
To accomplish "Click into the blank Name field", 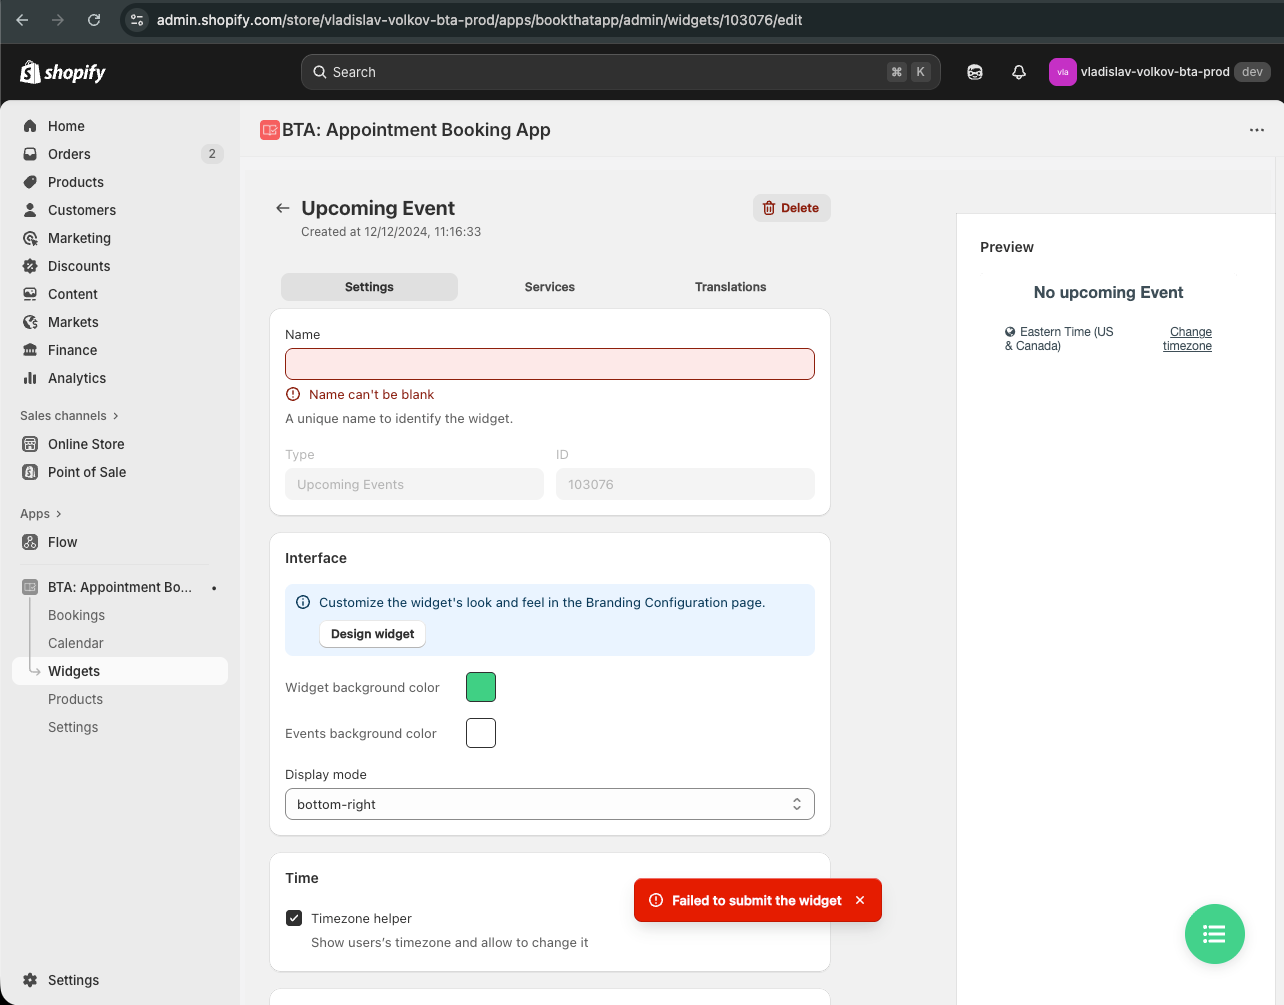I will click(549, 364).
